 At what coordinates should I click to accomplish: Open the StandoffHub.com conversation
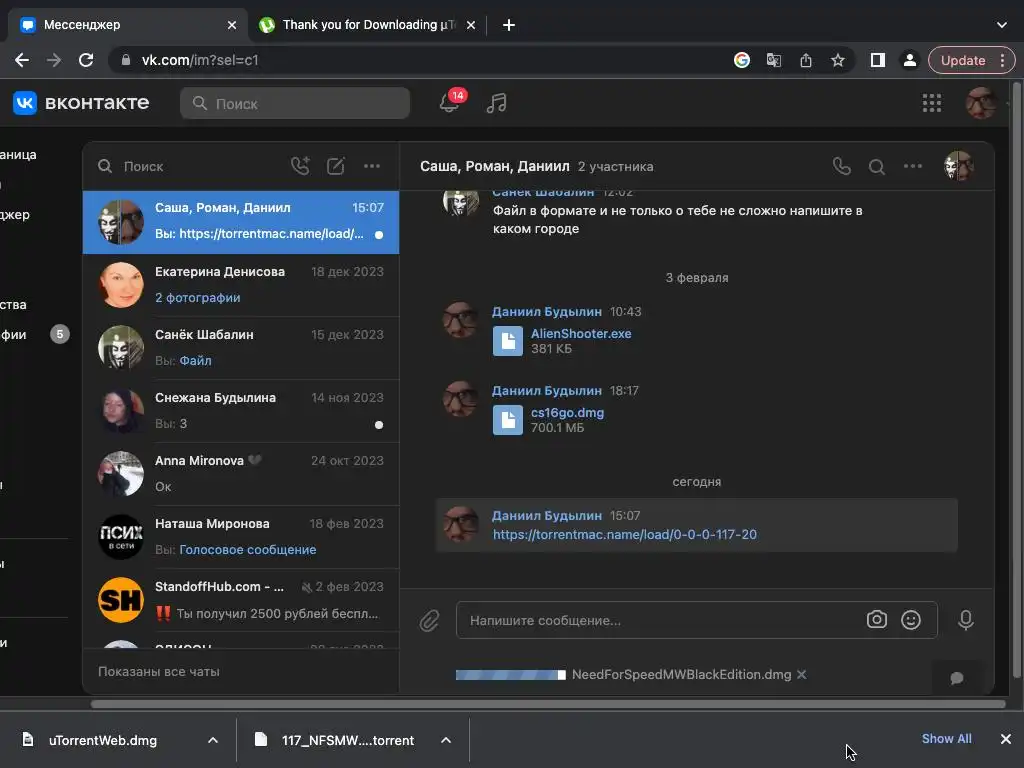240,600
